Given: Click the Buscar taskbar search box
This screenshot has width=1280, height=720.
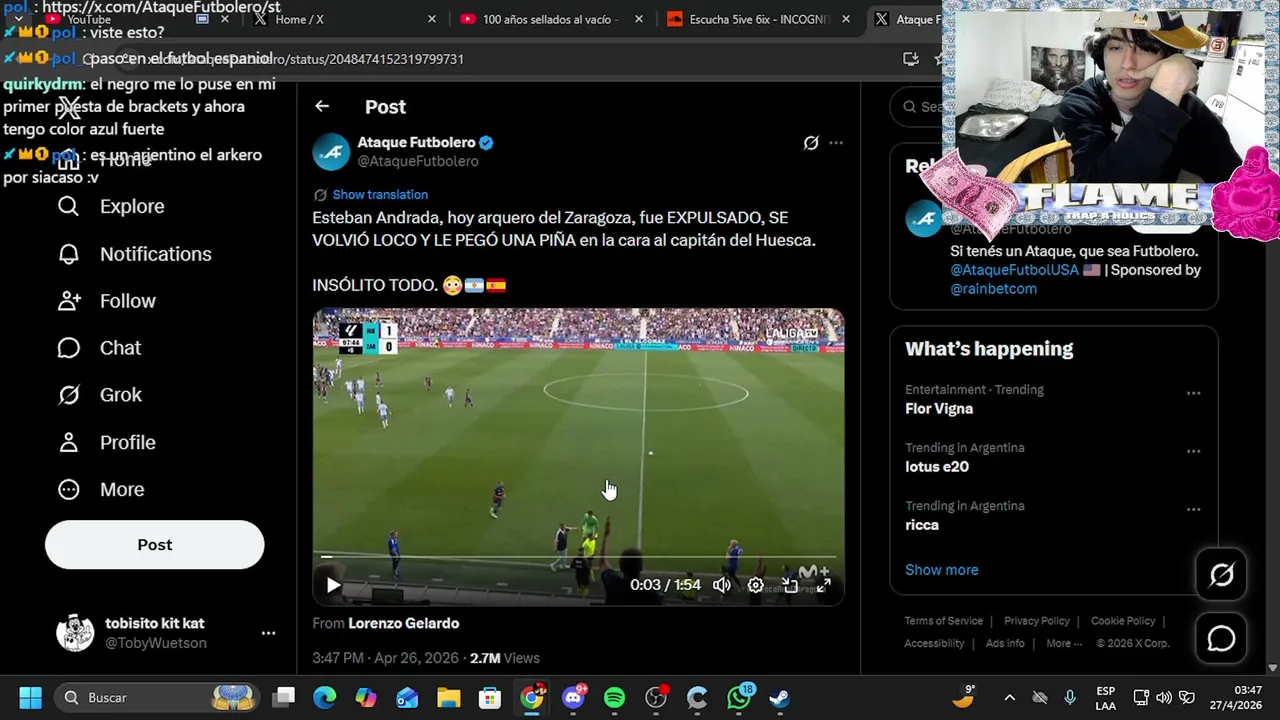Looking at the screenshot, I should point(157,698).
